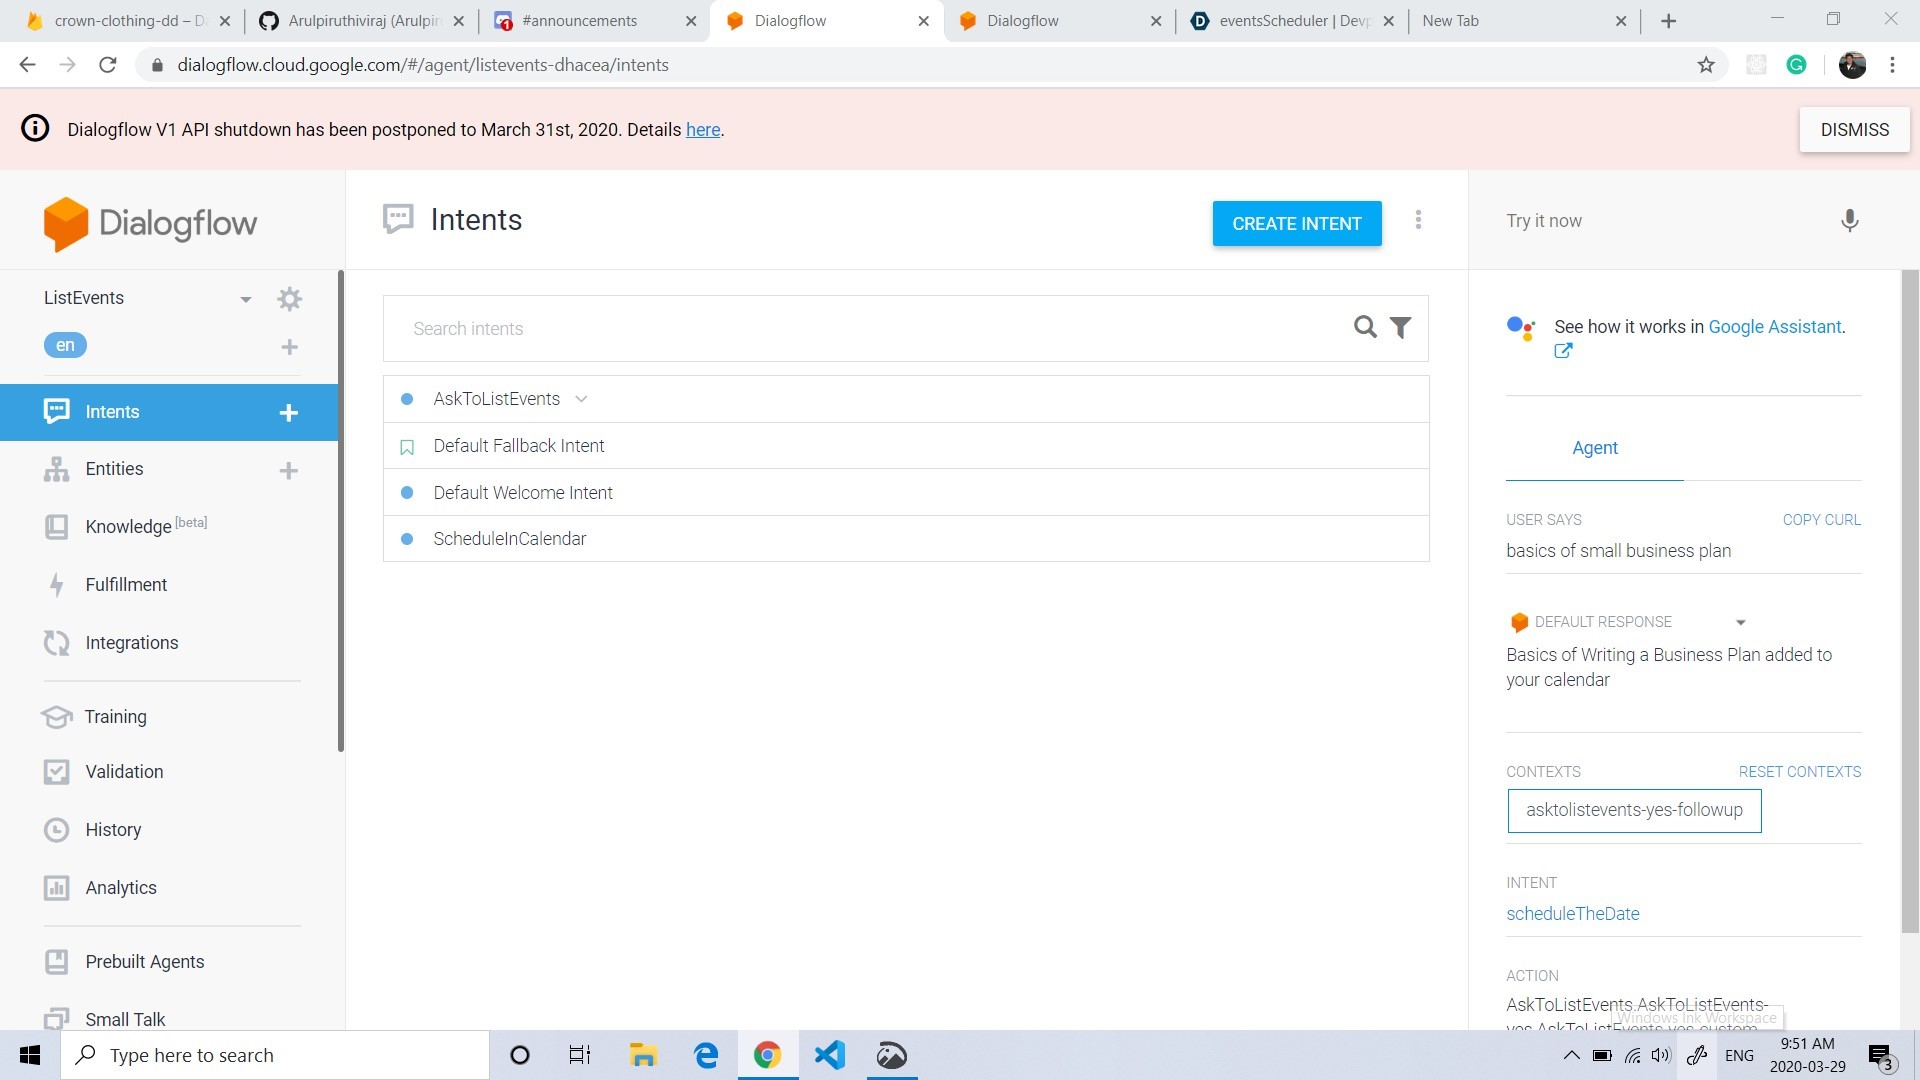Open ListEvents agent selector dropdown
1920x1080 pixels.
245,299
